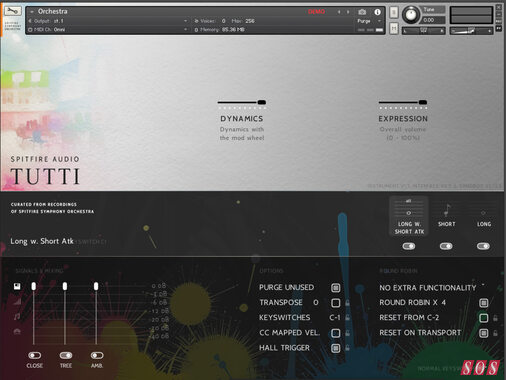Click the Transpose lock icon
This screenshot has width=506, height=380.
[x=348, y=303]
